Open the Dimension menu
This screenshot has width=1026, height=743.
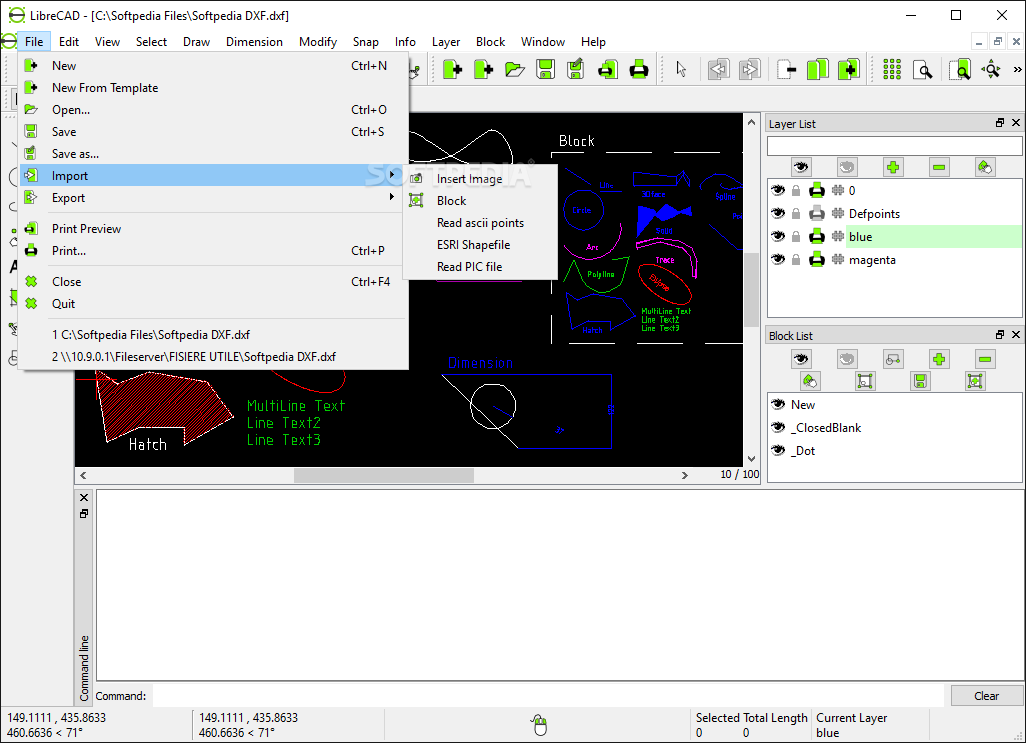(255, 42)
